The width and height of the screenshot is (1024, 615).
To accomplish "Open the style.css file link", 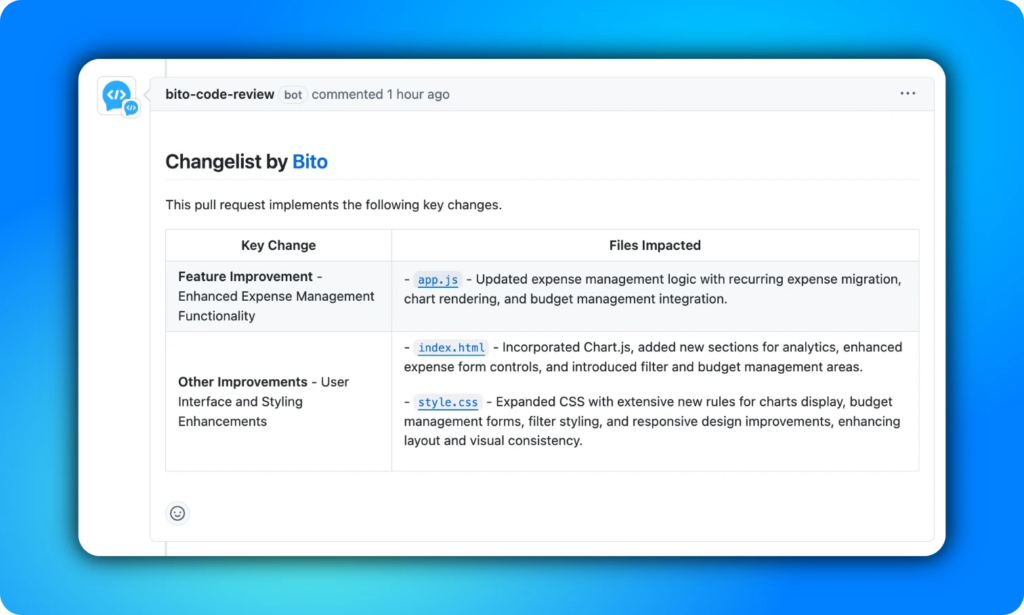I will [447, 402].
